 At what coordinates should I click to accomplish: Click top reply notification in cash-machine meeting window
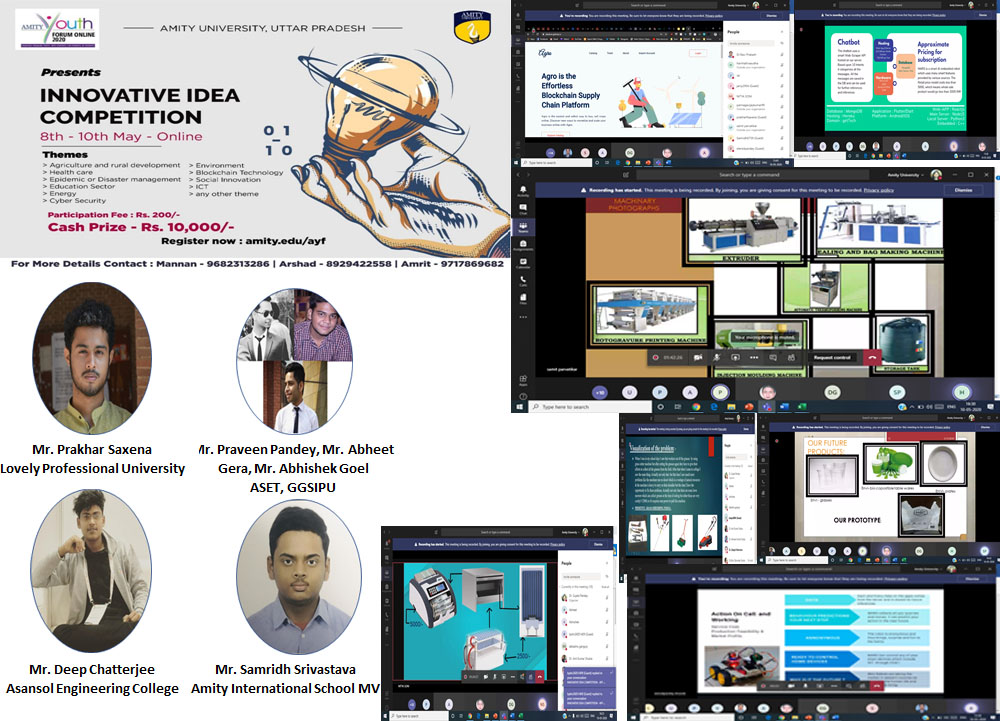[590, 676]
